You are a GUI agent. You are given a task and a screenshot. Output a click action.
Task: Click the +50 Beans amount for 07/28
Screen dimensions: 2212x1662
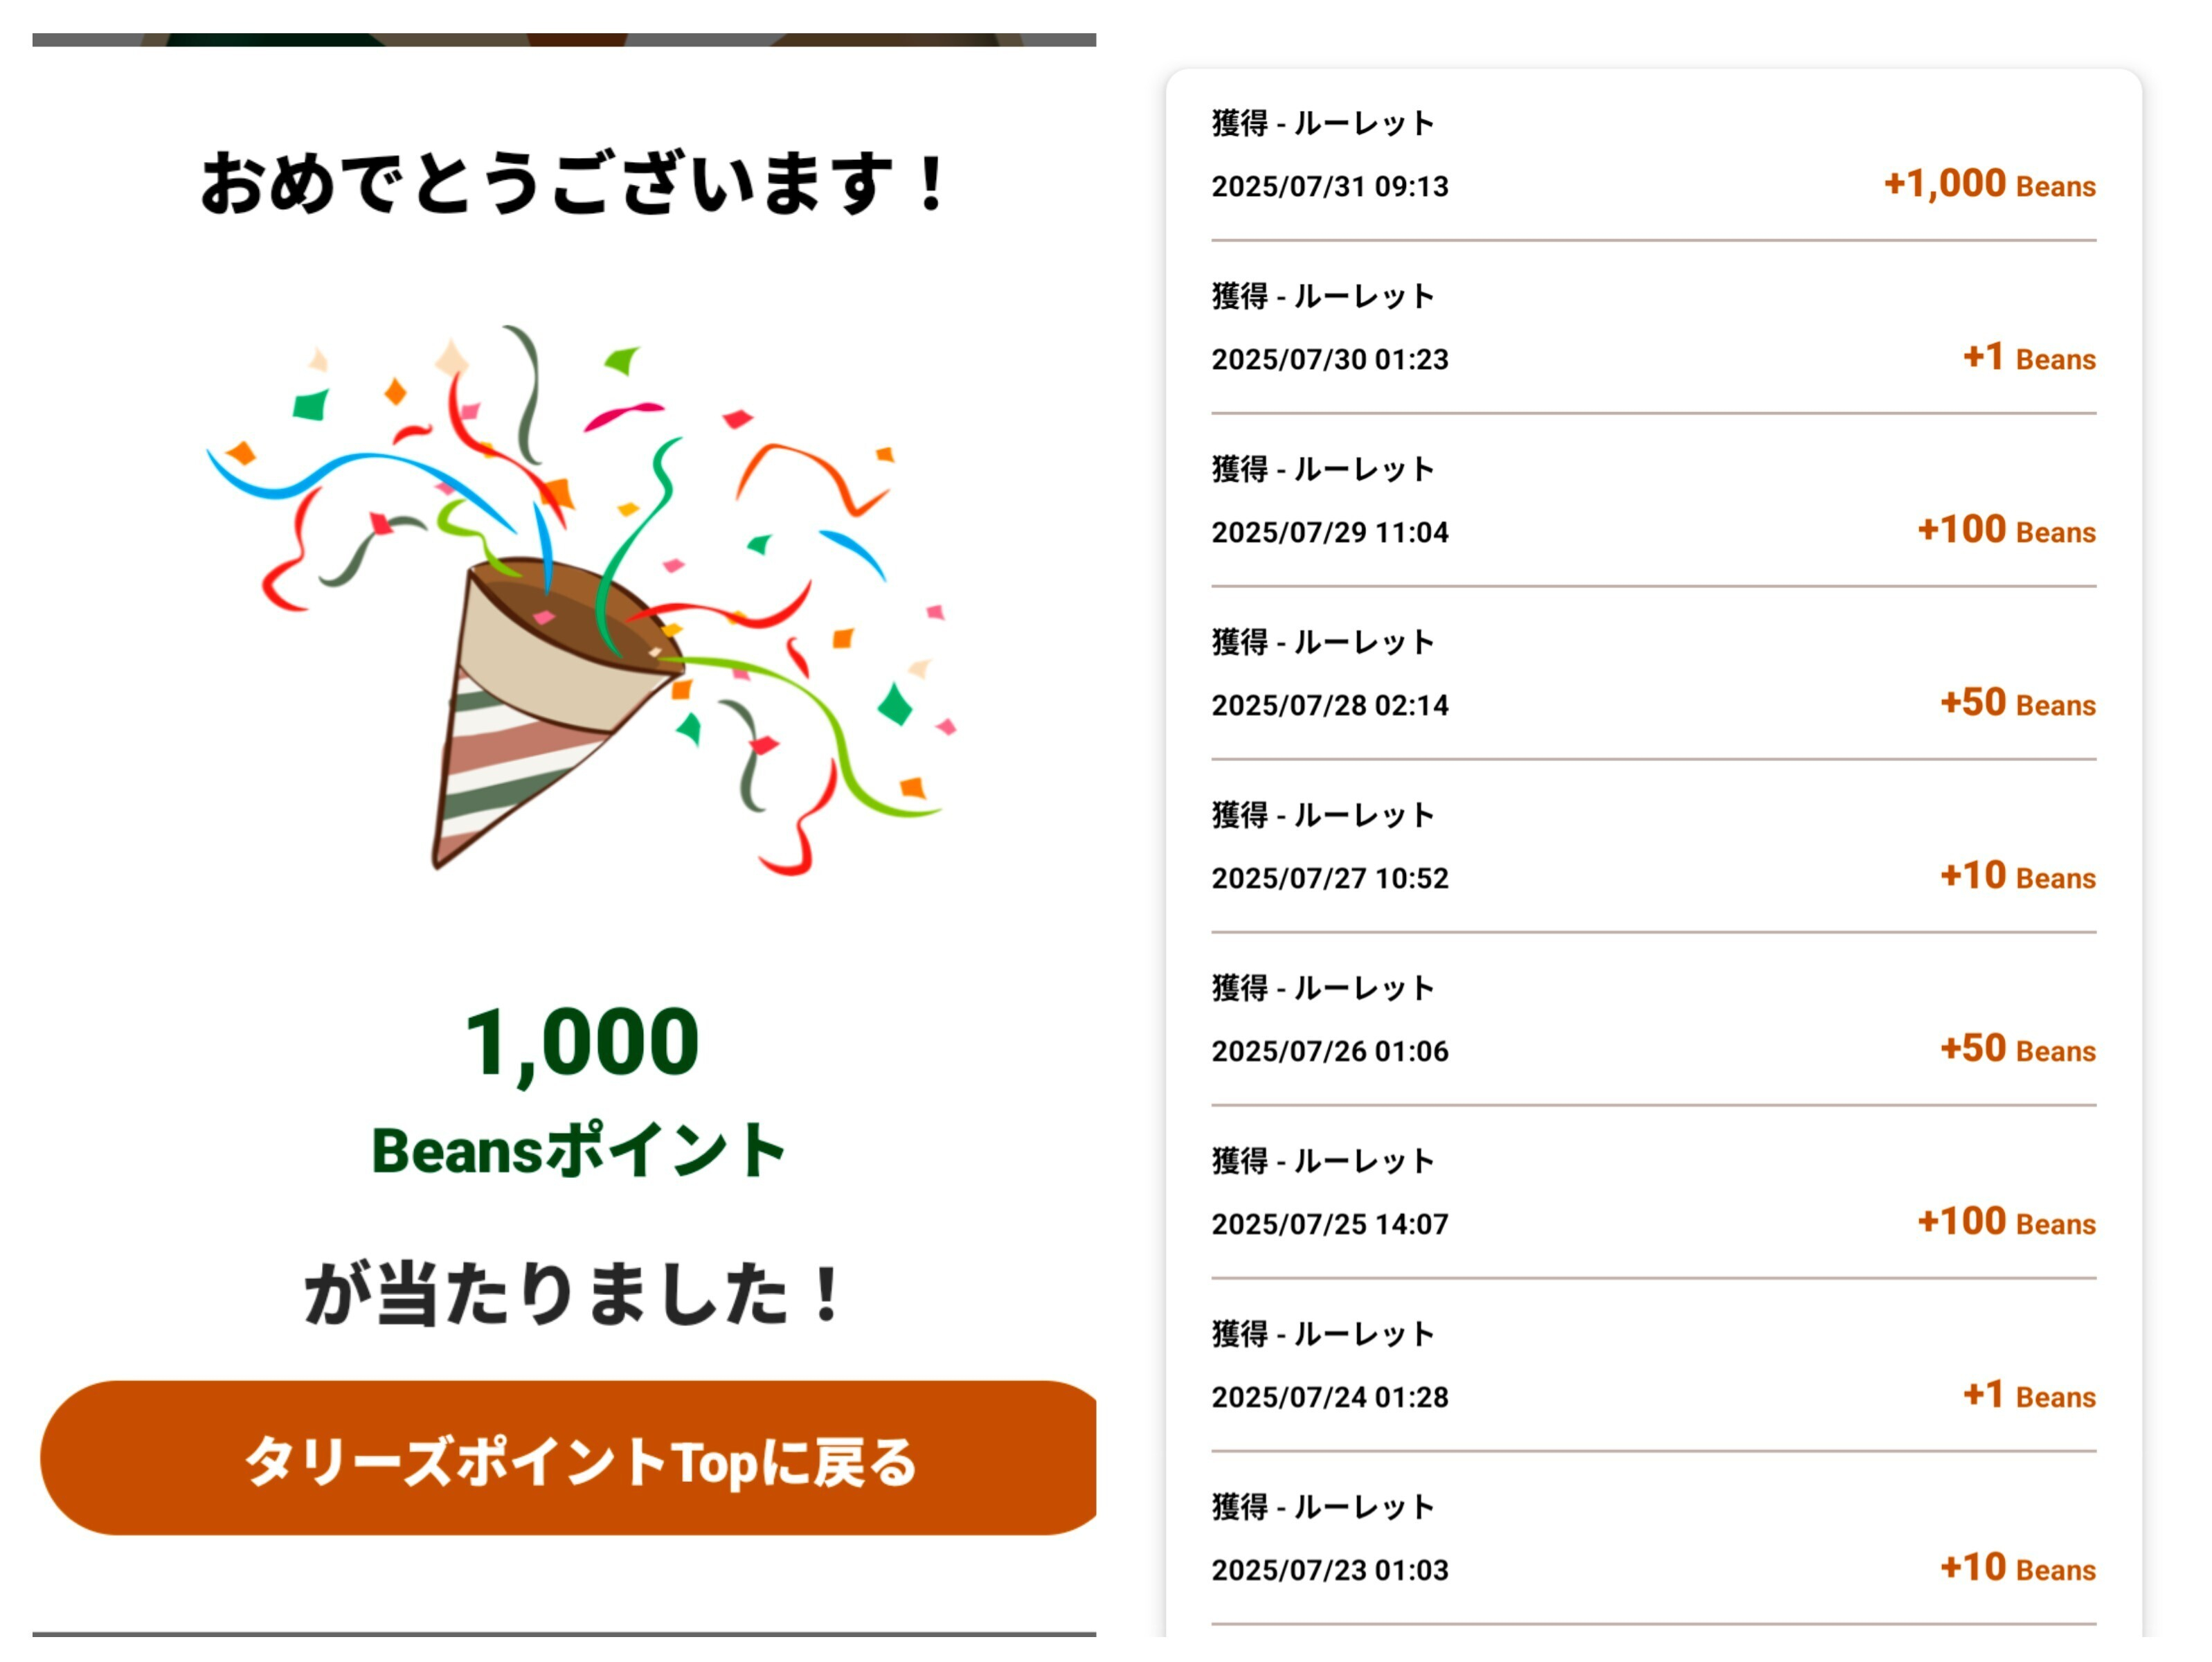tap(2017, 704)
